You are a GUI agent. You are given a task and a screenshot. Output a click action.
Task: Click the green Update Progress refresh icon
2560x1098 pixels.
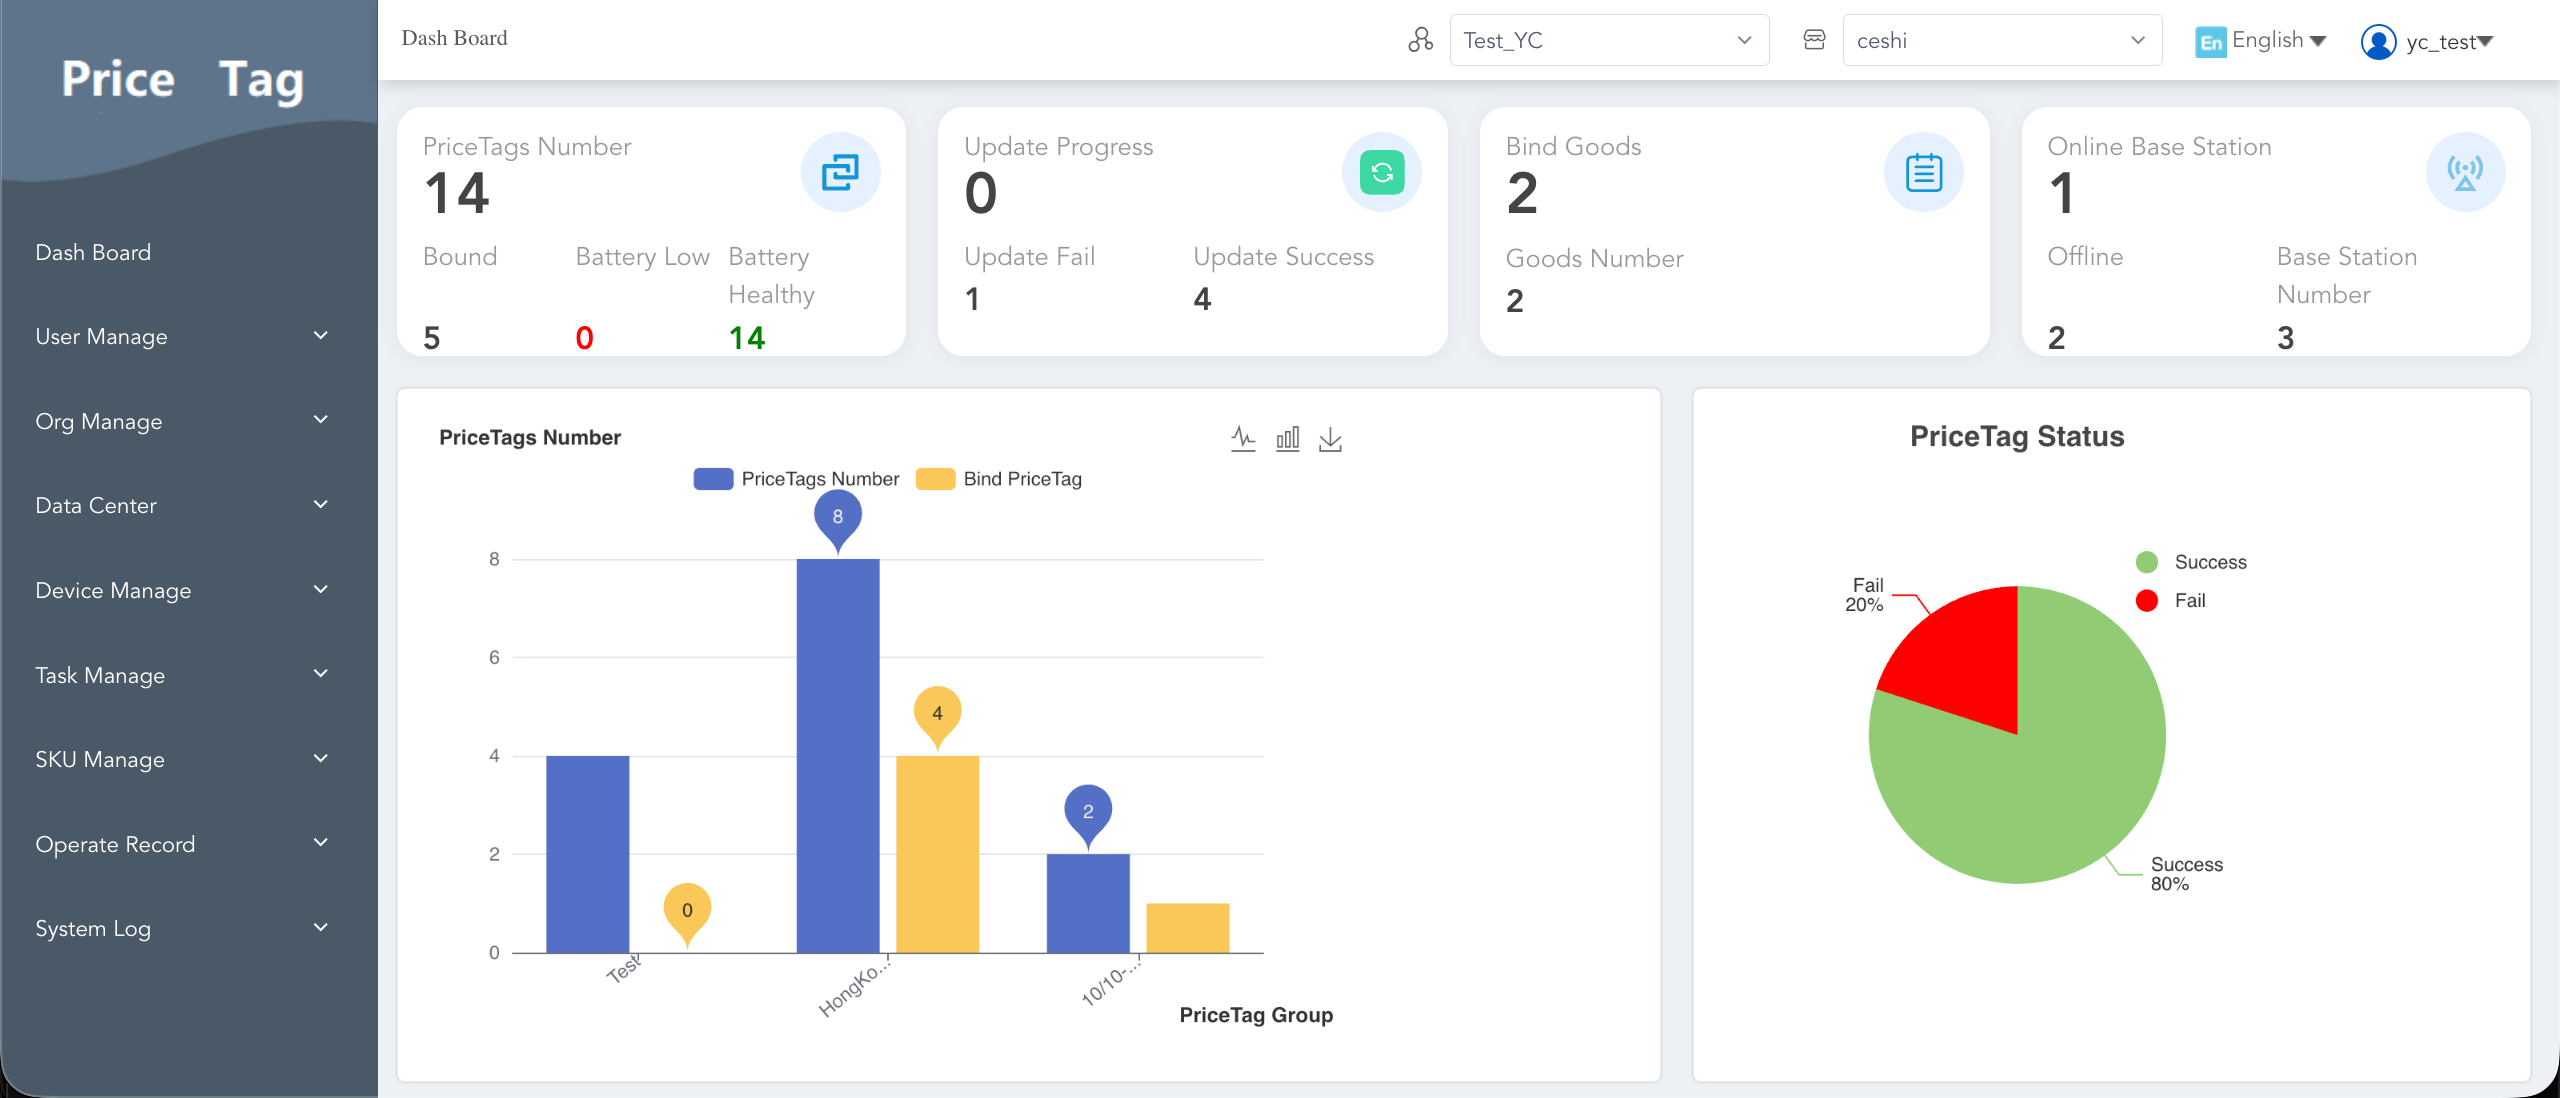tap(1382, 172)
